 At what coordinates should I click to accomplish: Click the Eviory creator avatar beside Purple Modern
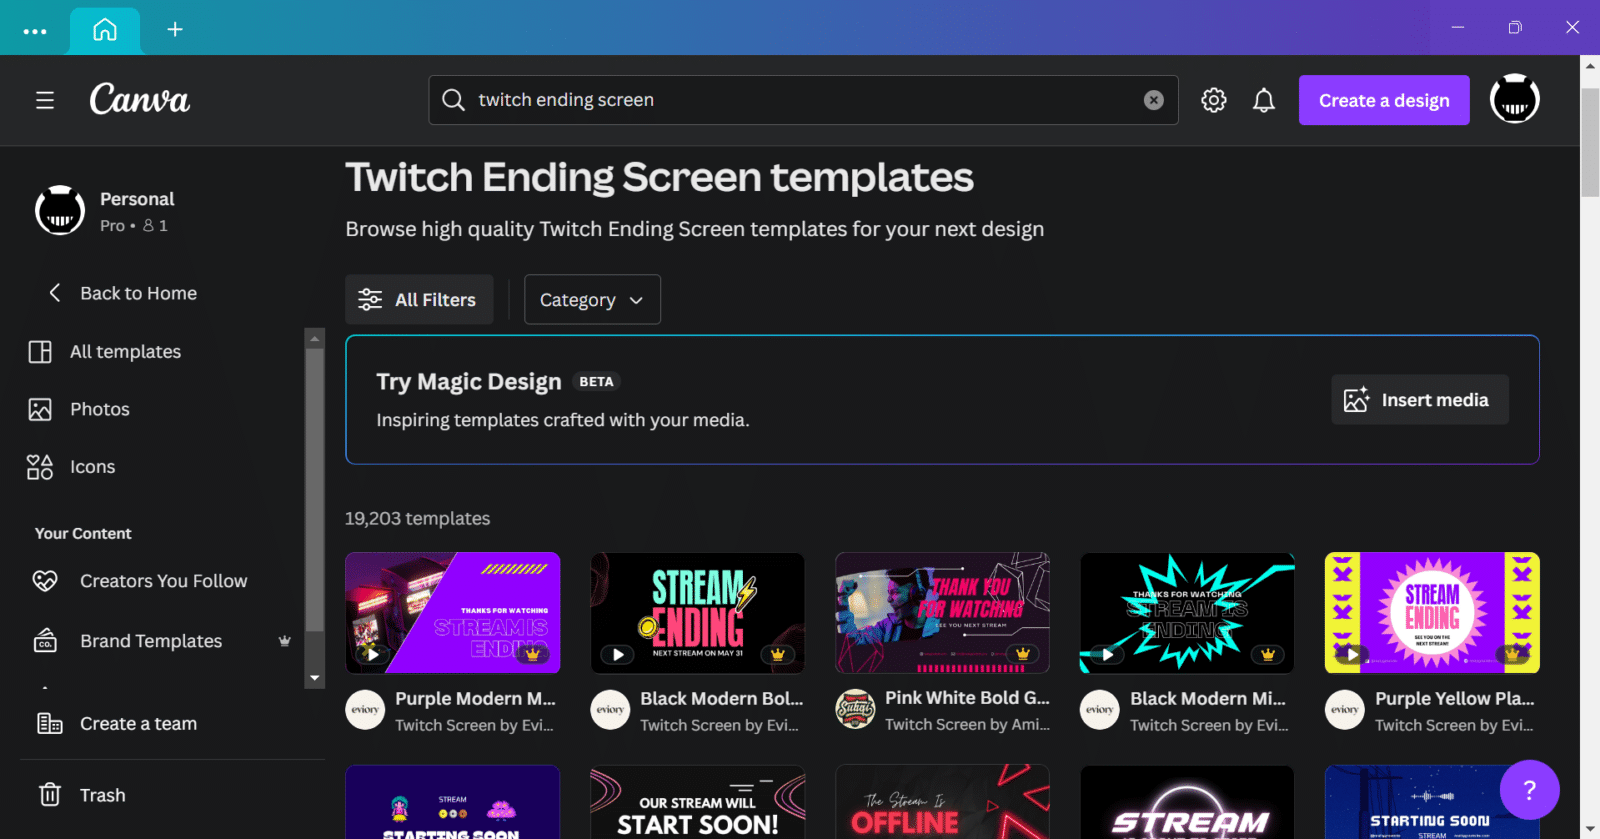click(x=365, y=710)
